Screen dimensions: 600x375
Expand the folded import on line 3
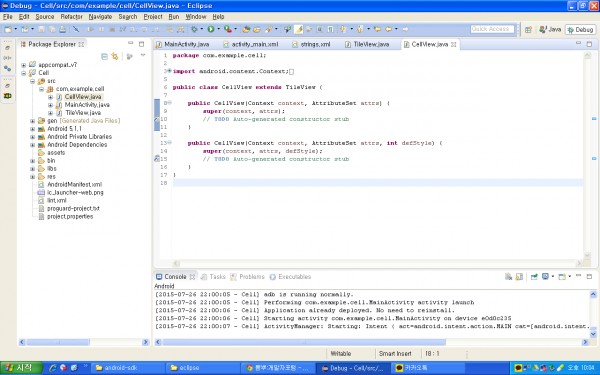[170, 71]
